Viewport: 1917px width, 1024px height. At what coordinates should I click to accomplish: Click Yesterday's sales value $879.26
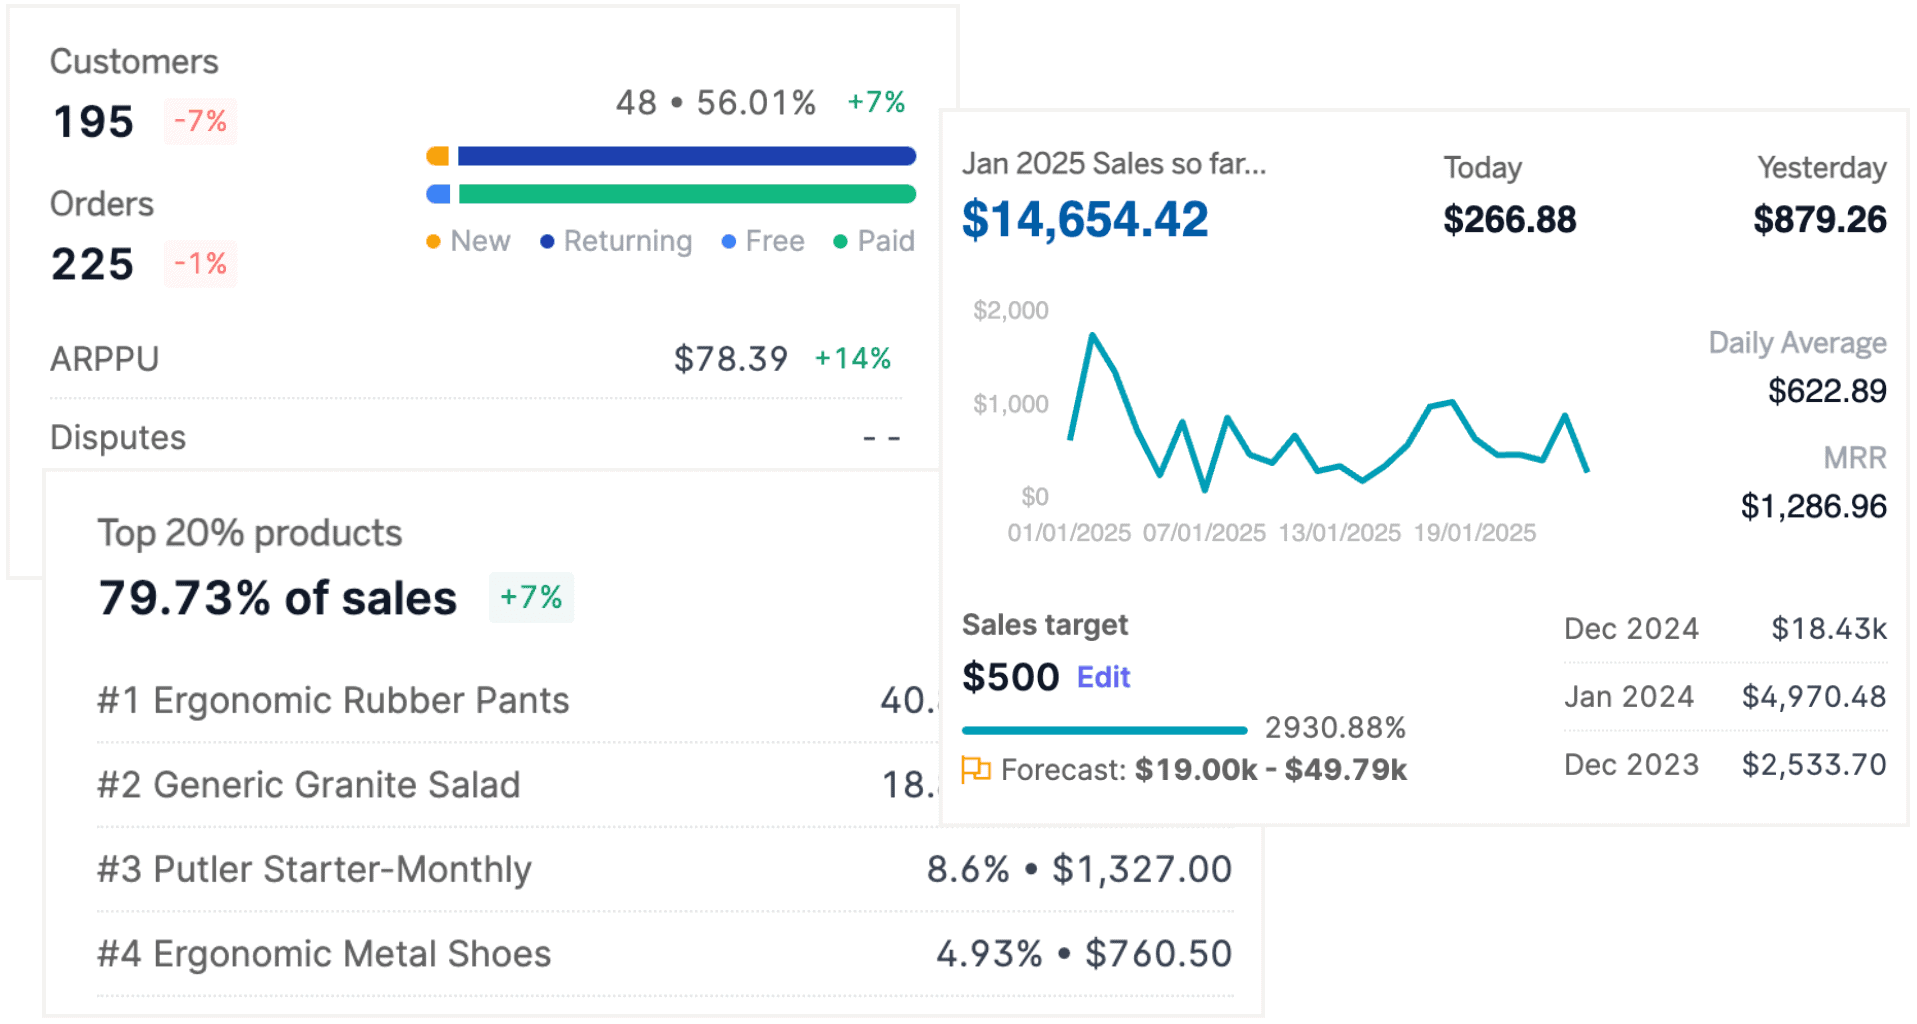point(1820,220)
